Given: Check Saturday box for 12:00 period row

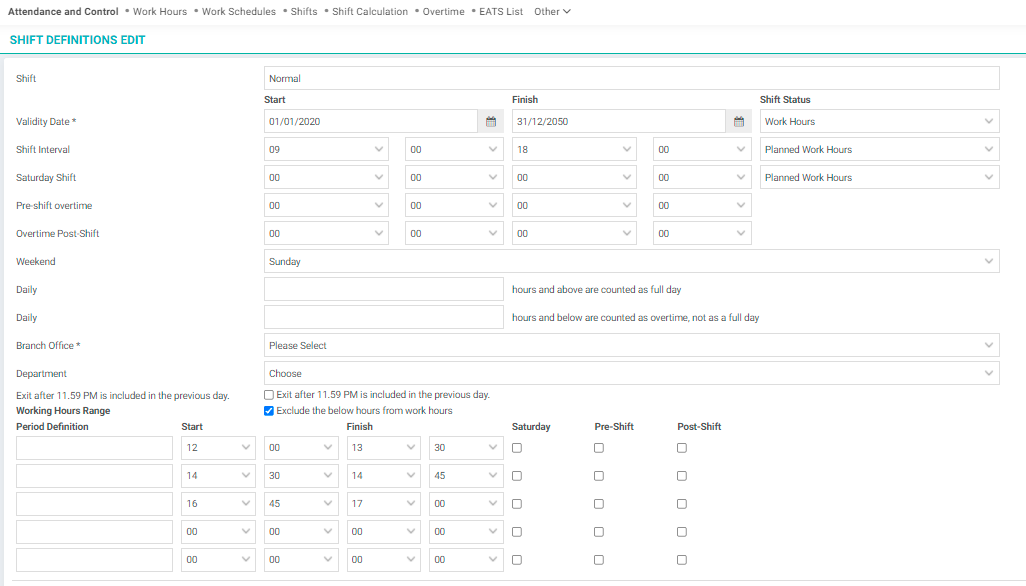Looking at the screenshot, I should coord(517,448).
